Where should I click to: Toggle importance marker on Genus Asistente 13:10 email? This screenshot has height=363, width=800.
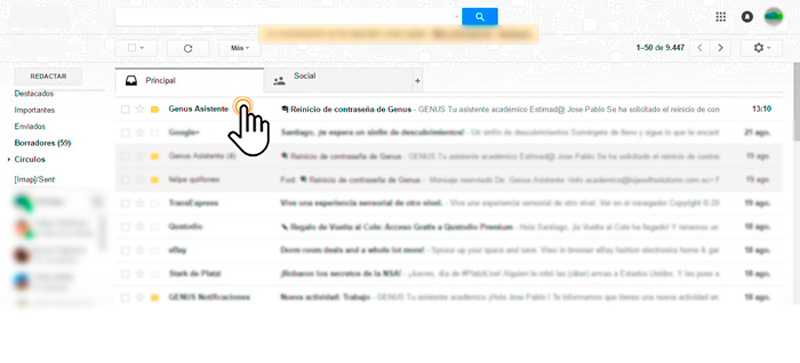tap(155, 109)
